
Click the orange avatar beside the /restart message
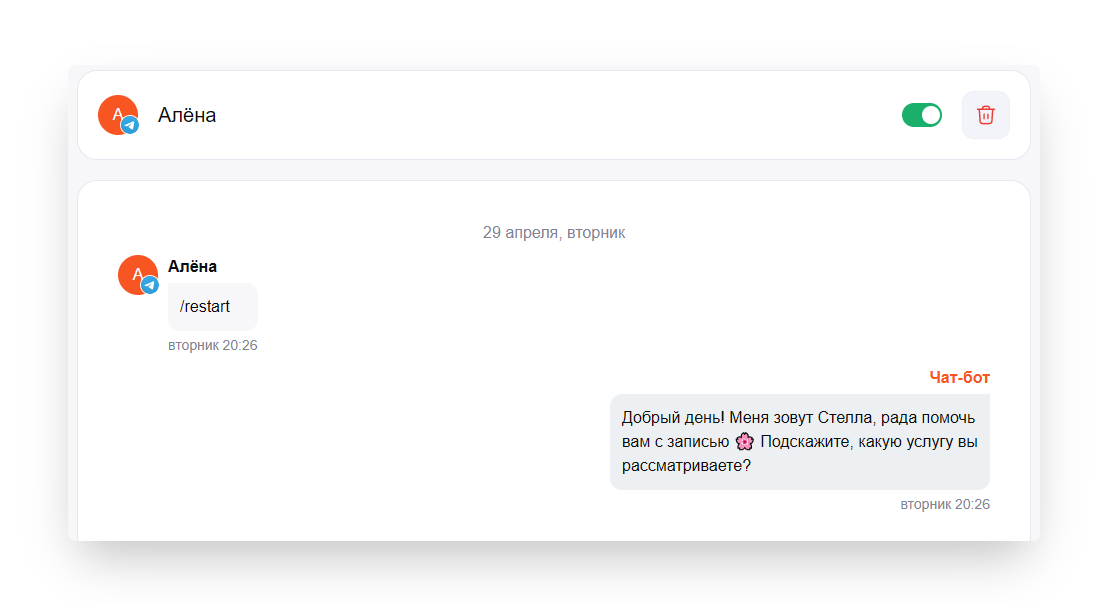click(137, 275)
